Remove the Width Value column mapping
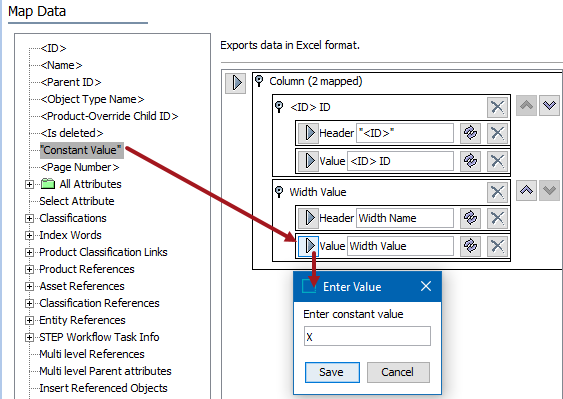563x399 pixels. click(x=497, y=192)
